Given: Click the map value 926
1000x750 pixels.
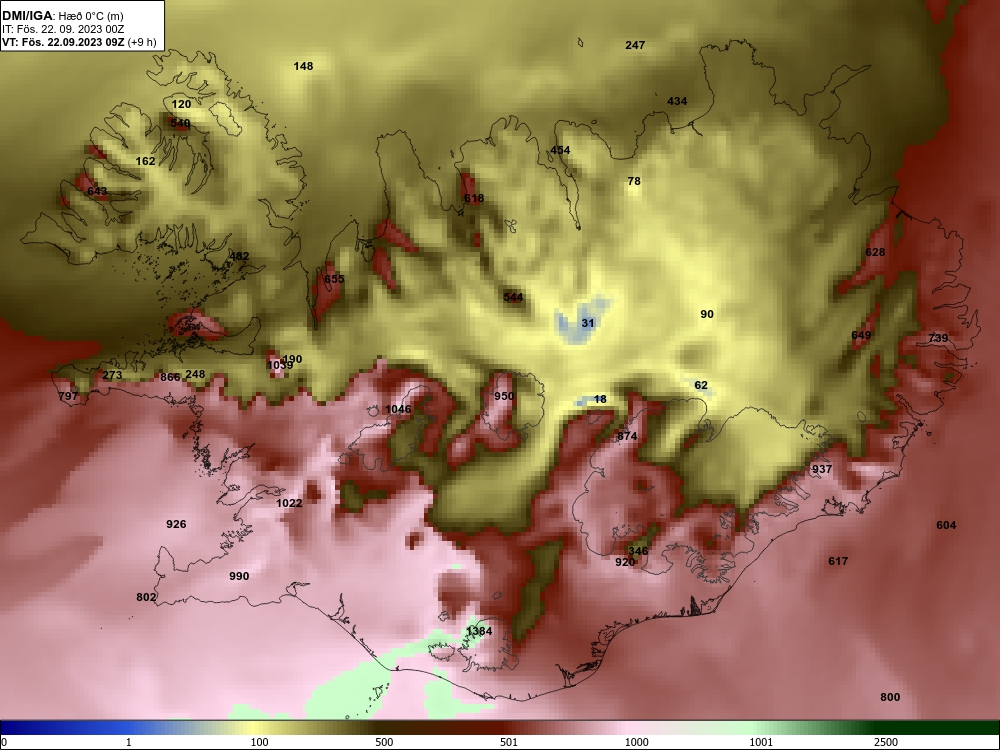Looking at the screenshot, I should click(176, 524).
